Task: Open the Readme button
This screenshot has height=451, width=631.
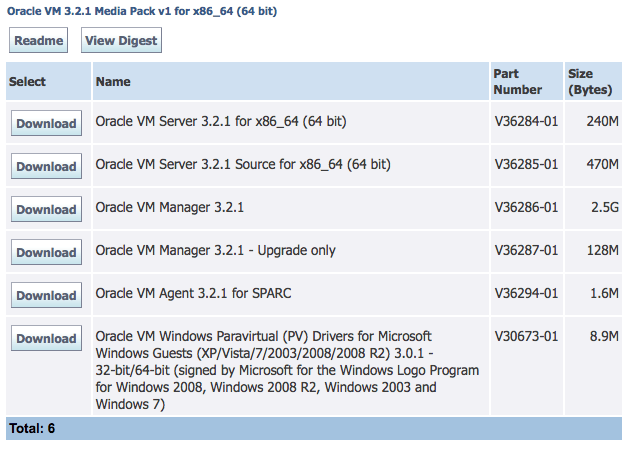Action: 39,40
